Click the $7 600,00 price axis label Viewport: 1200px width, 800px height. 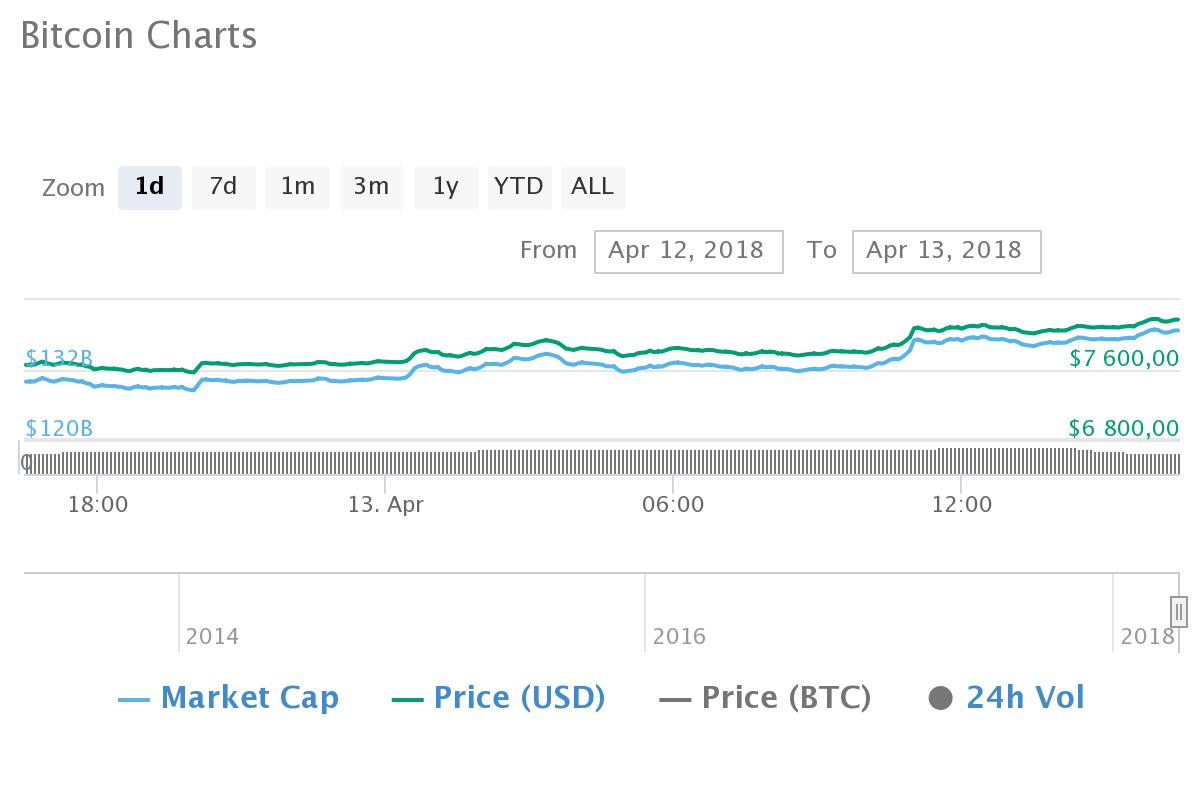(x=1124, y=358)
